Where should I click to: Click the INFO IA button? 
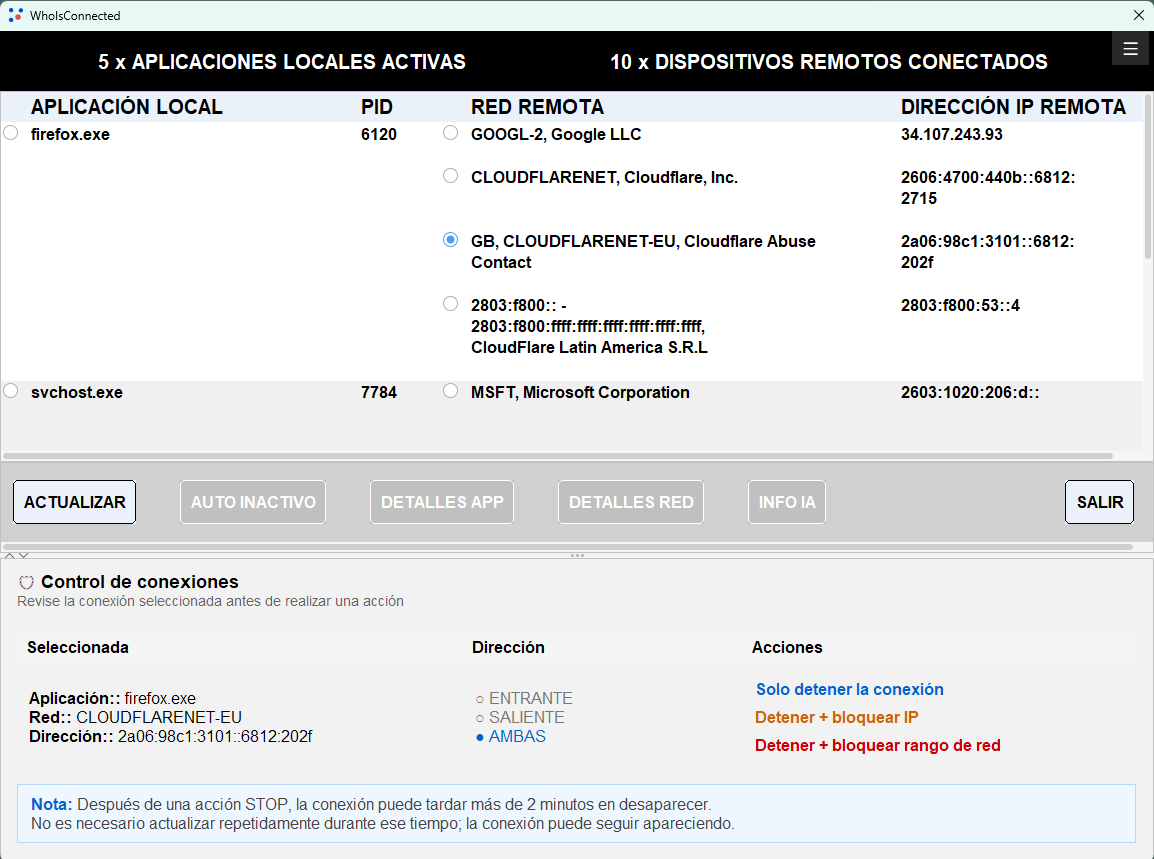tap(787, 502)
